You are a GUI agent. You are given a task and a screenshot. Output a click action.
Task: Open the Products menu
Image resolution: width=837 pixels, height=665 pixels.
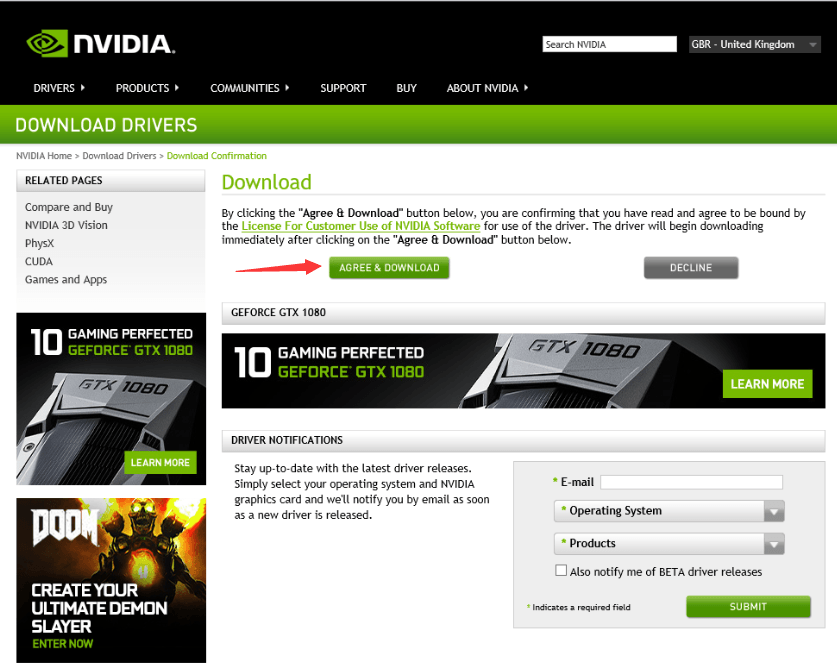pyautogui.click(x=146, y=88)
